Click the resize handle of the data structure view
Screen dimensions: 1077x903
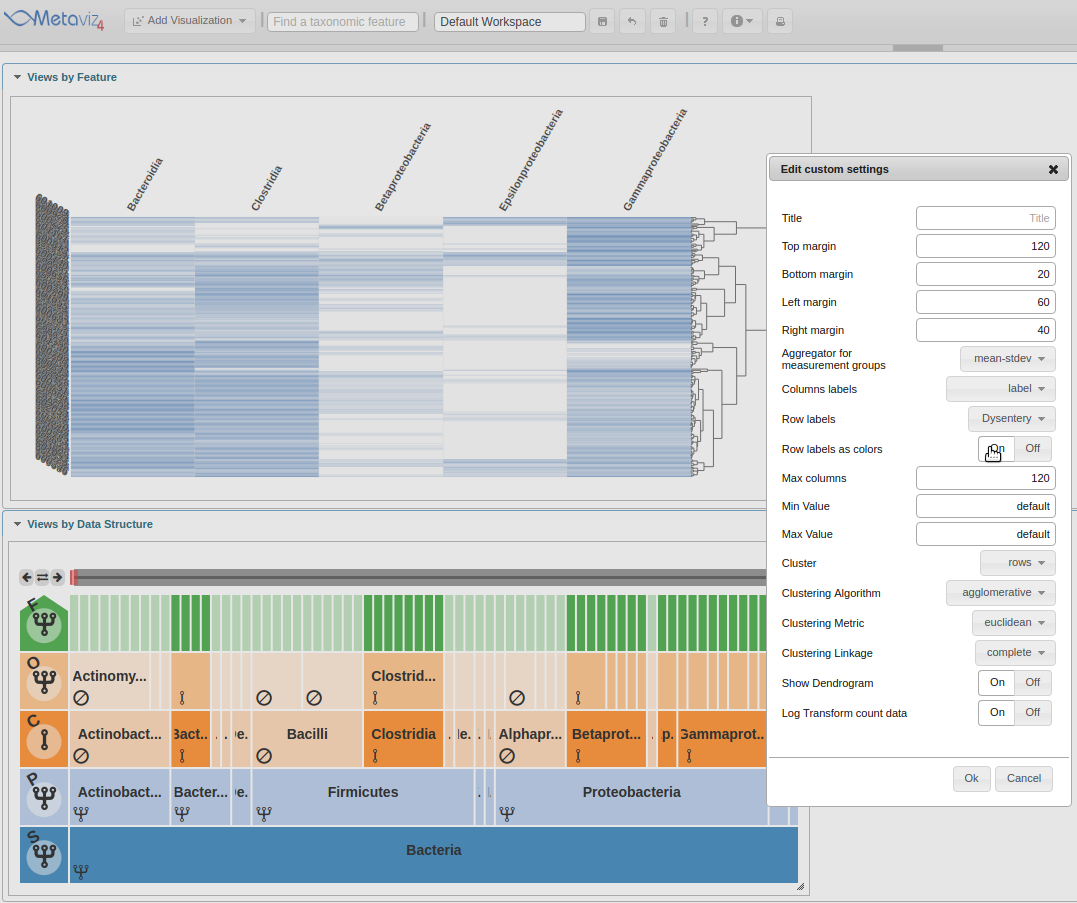[x=800, y=887]
